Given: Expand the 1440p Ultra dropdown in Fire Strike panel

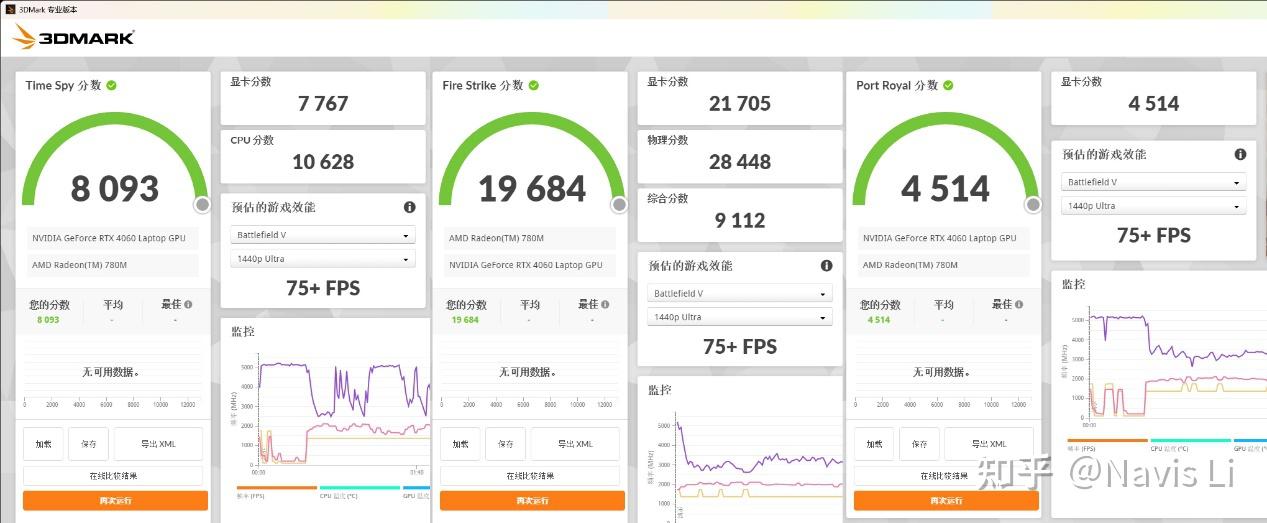Looking at the screenshot, I should [x=740, y=317].
